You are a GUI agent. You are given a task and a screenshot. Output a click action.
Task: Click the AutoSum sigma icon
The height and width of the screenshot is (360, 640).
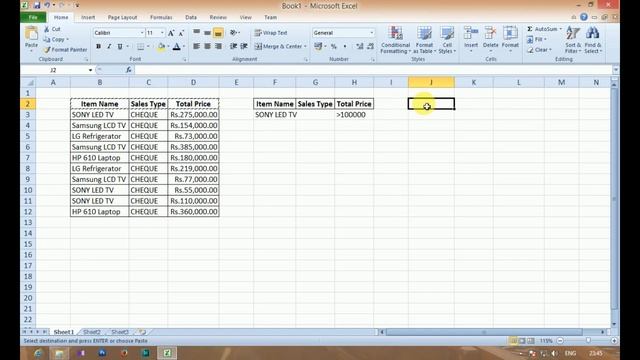pyautogui.click(x=529, y=29)
